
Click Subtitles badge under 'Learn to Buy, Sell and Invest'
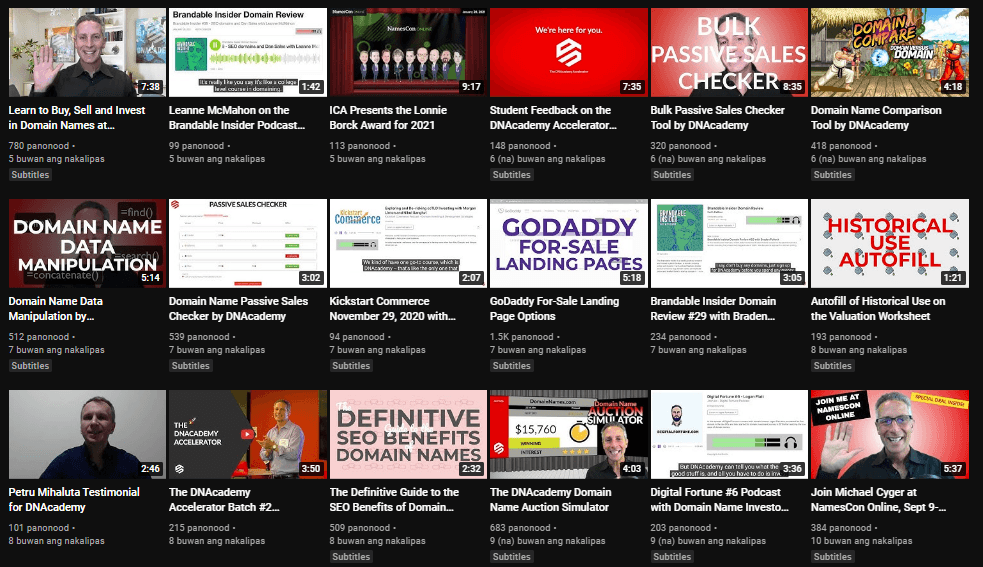pos(30,175)
